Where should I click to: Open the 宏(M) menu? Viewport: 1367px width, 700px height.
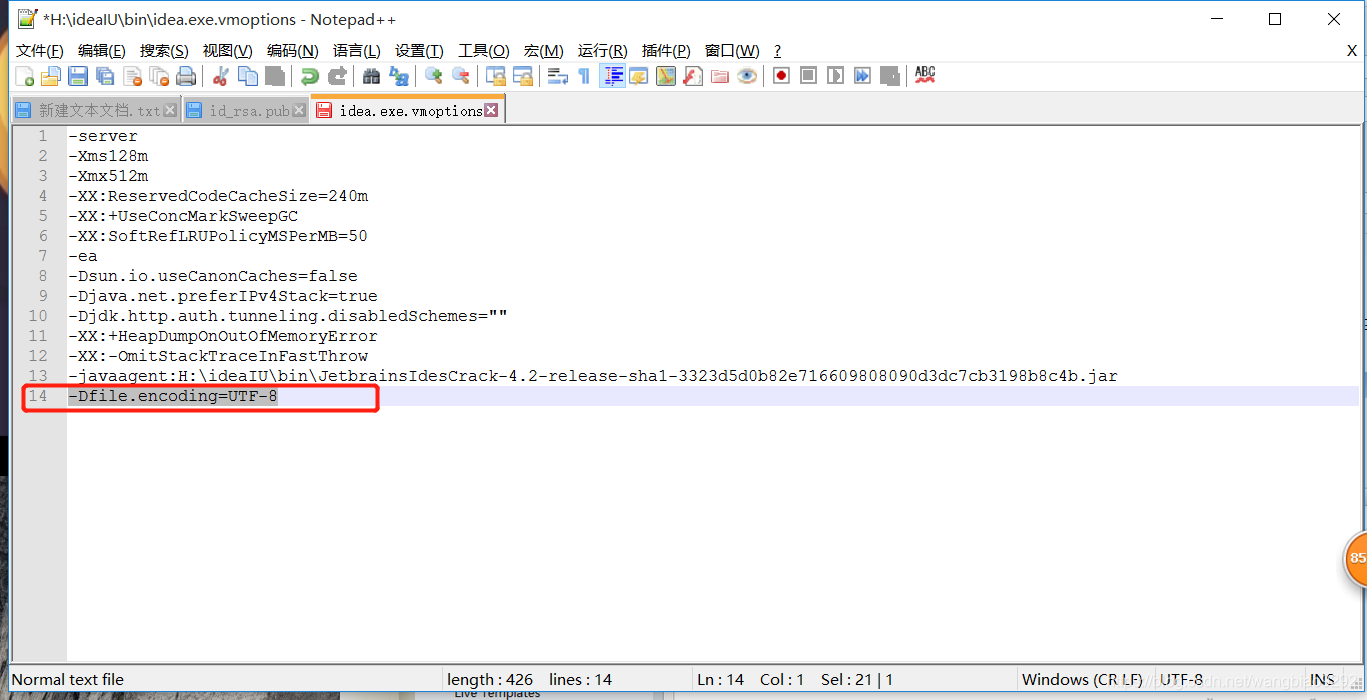click(x=544, y=51)
